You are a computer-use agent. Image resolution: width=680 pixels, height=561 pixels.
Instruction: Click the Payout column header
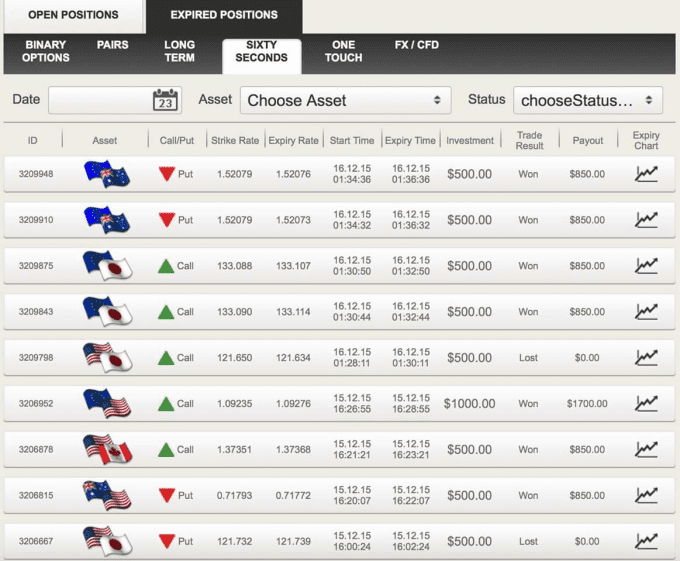click(588, 140)
